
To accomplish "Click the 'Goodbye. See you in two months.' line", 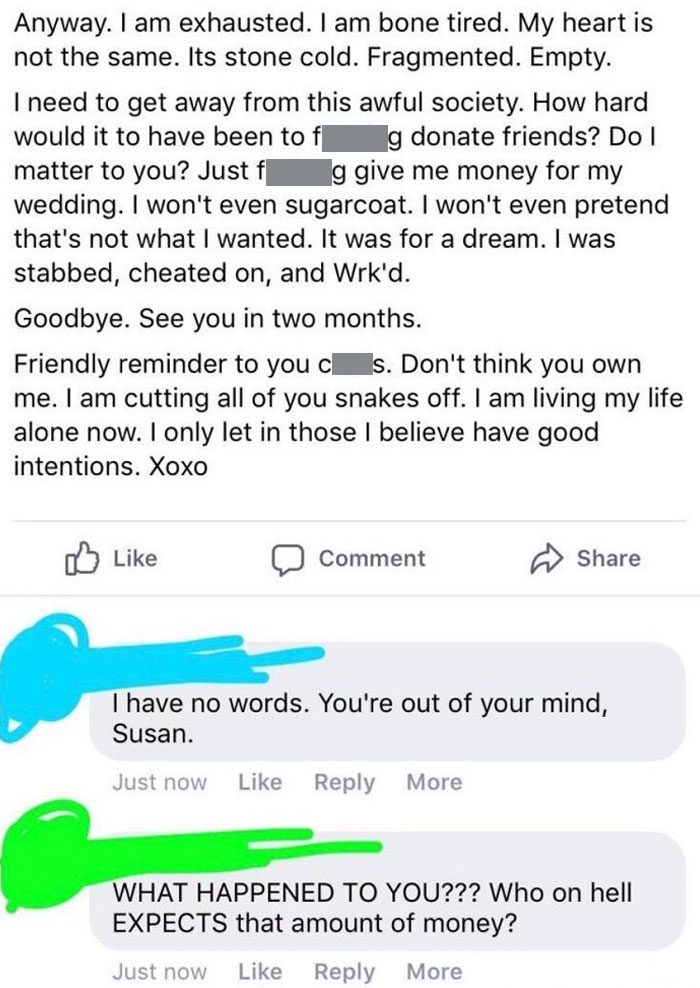I will click(x=217, y=318).
